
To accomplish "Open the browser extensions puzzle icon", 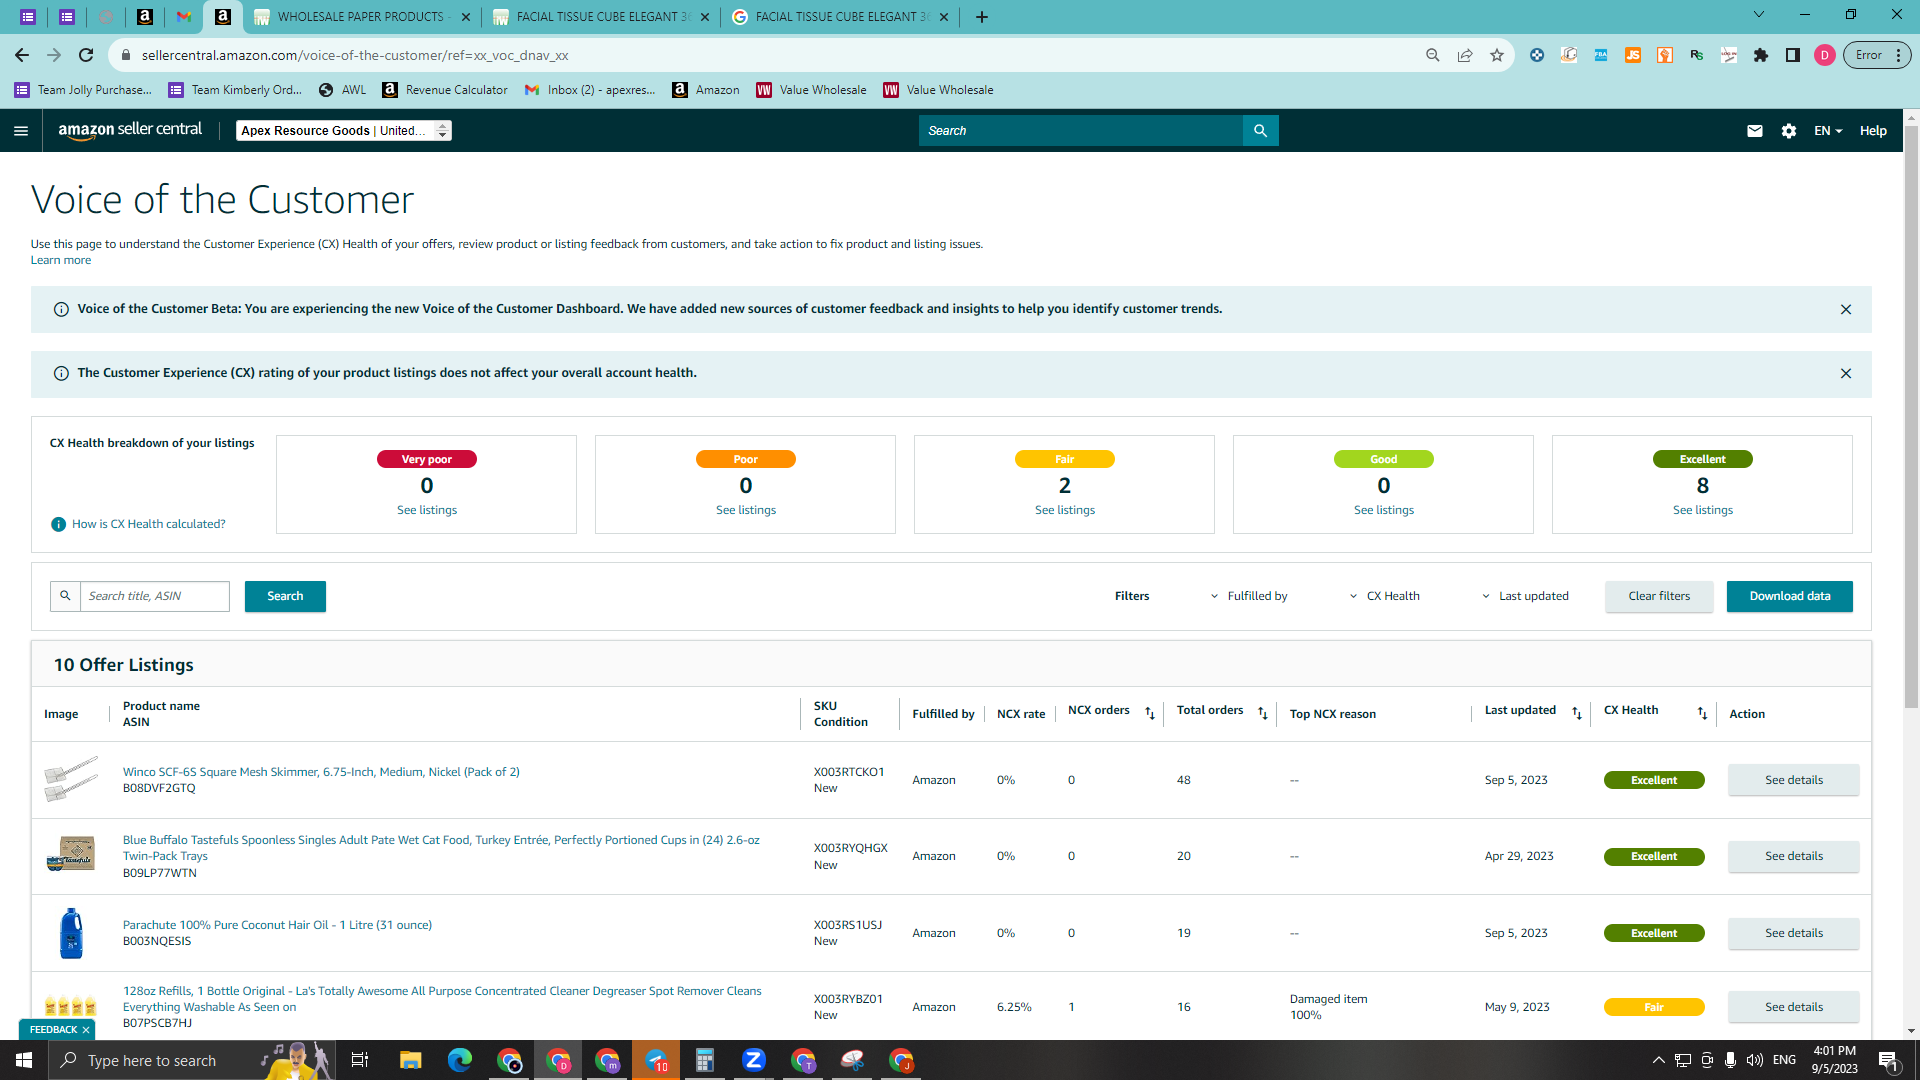I will pos(1761,55).
